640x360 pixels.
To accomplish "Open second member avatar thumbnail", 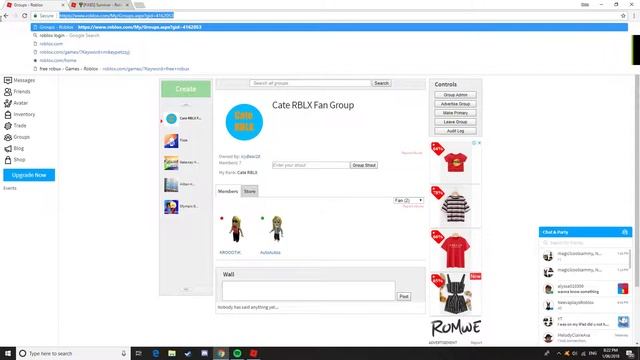I will (x=276, y=229).
